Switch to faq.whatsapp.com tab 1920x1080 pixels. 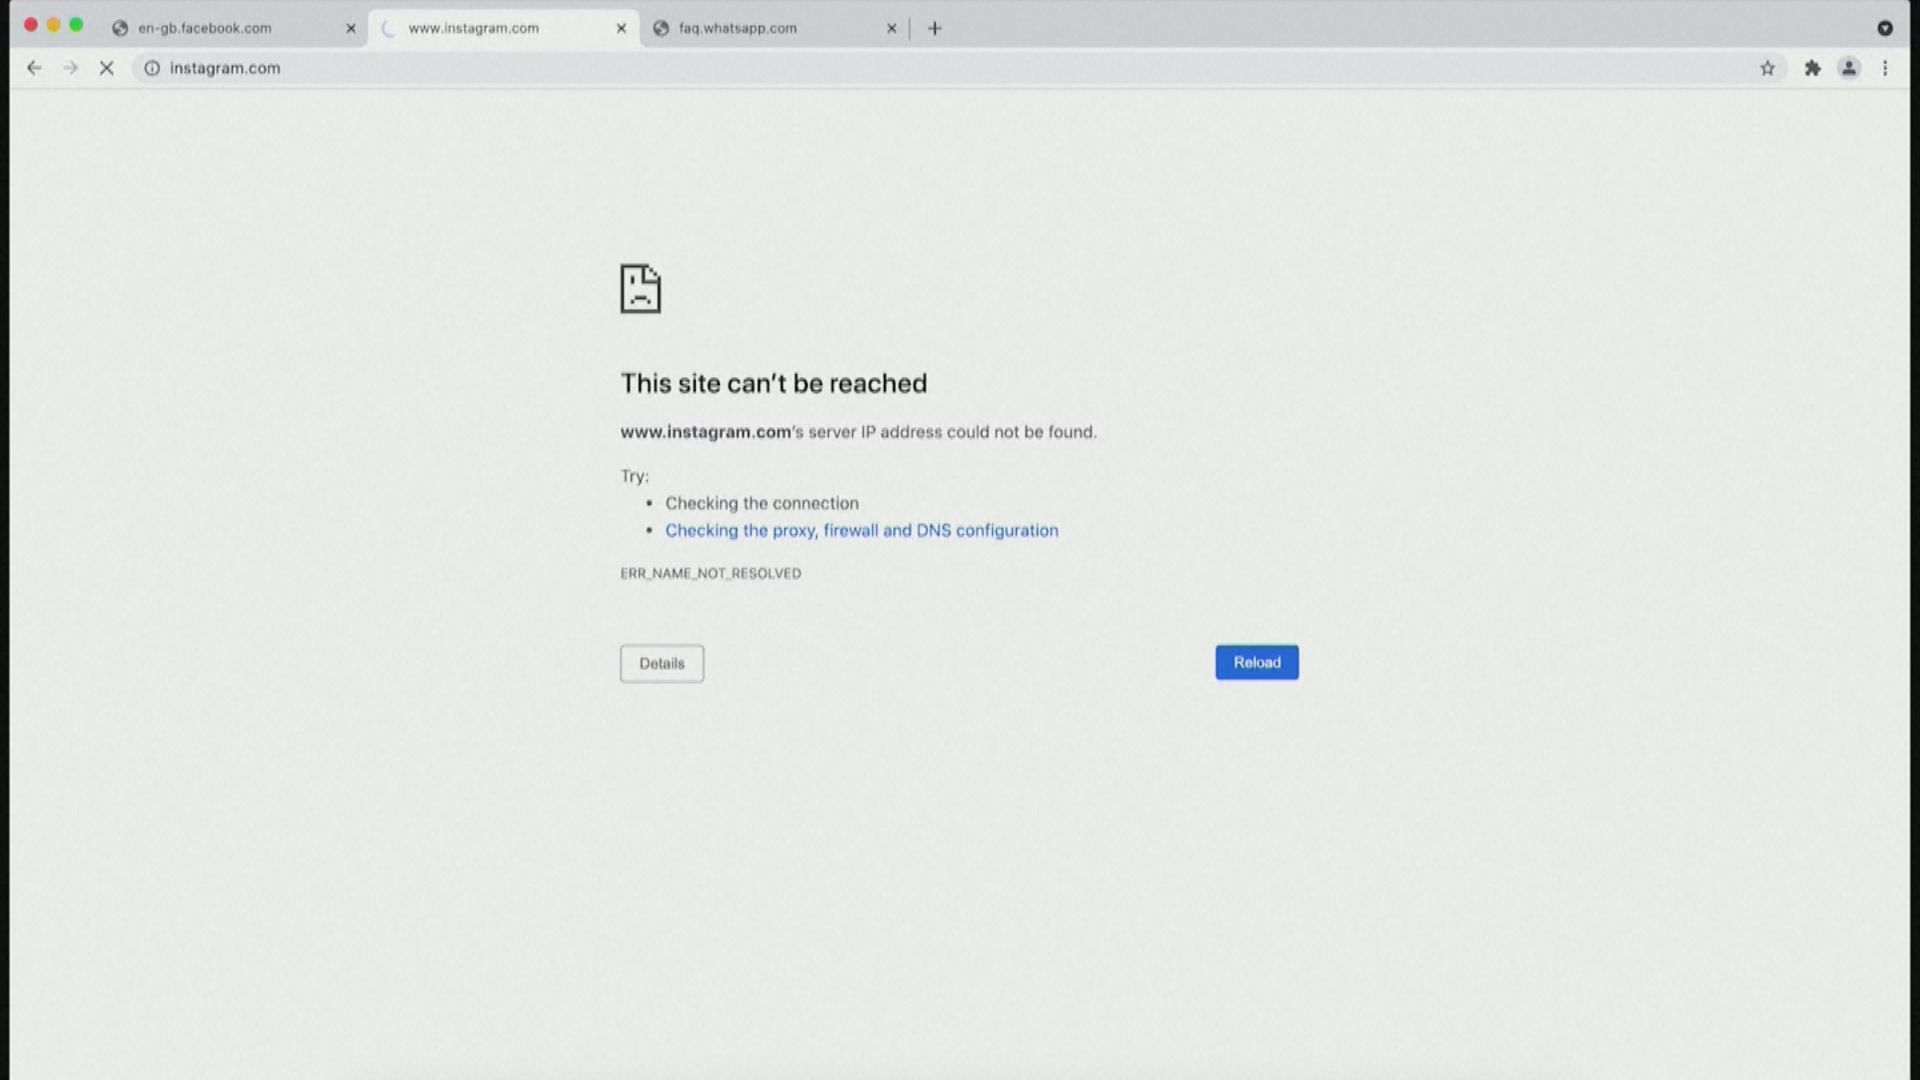coord(738,28)
